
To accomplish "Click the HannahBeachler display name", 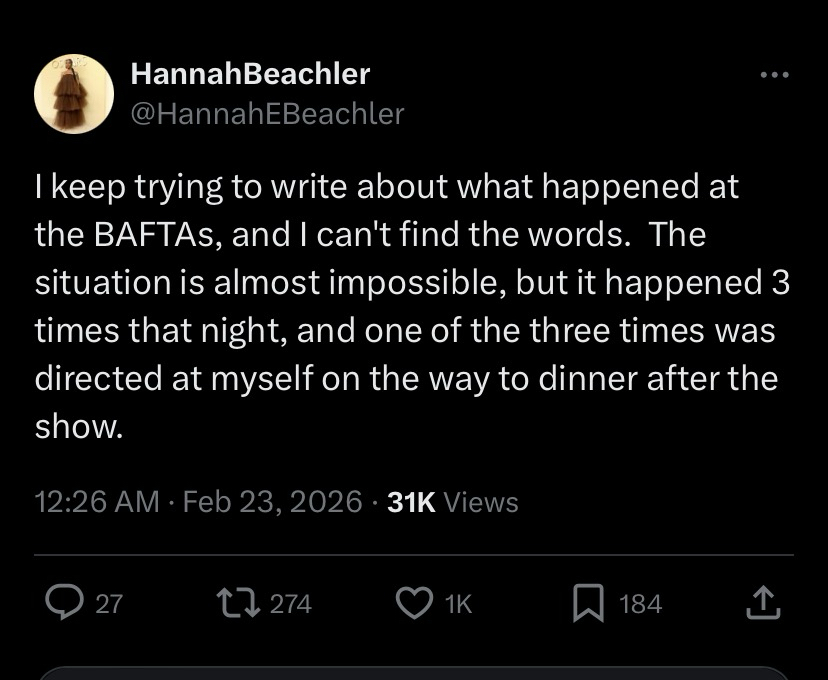I will [x=250, y=74].
